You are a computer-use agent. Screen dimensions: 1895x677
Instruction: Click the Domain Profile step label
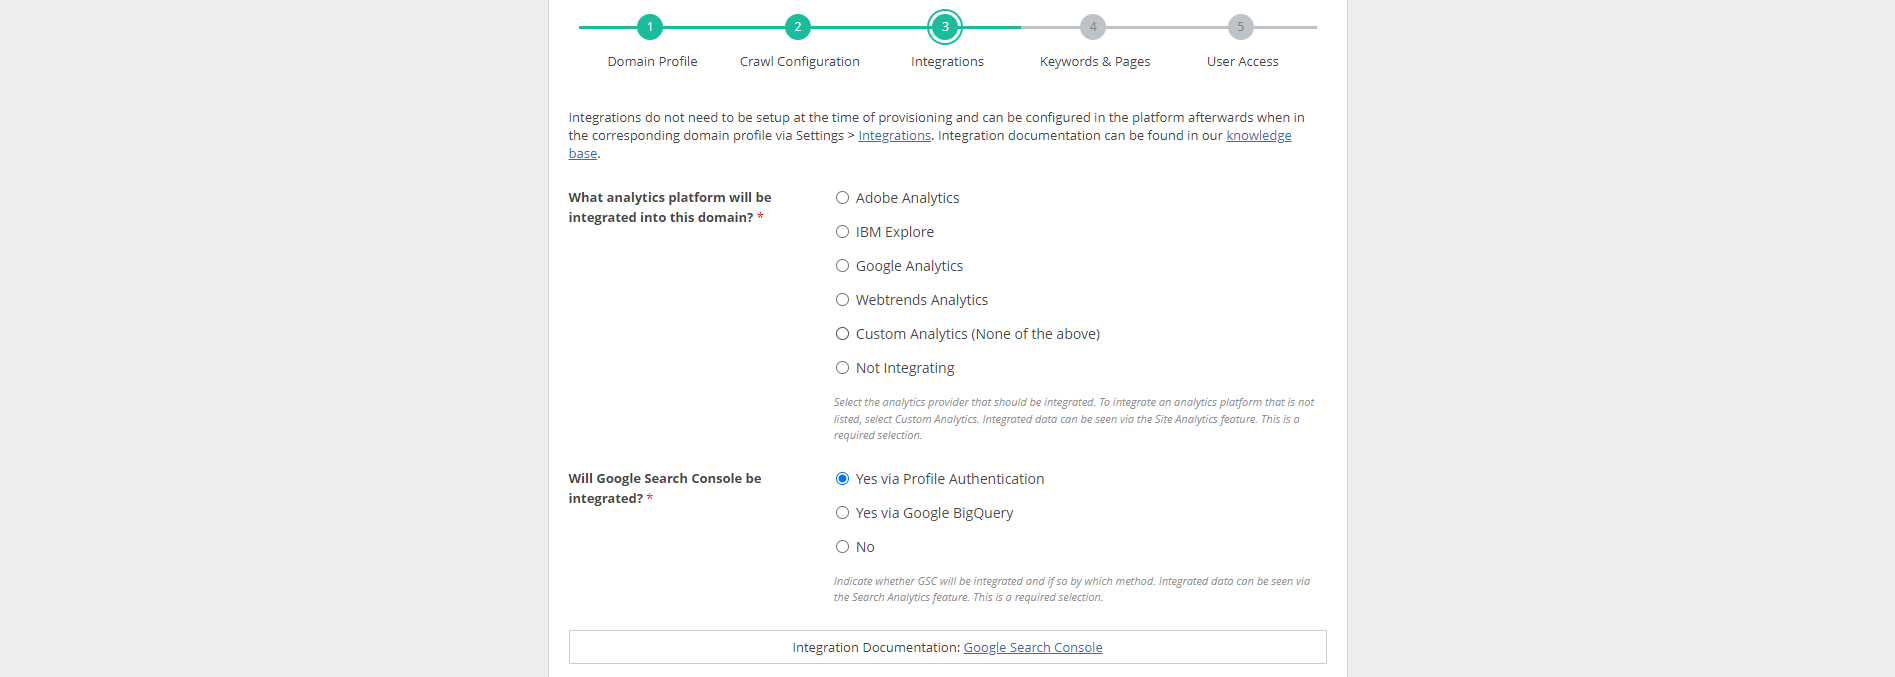[x=652, y=62]
